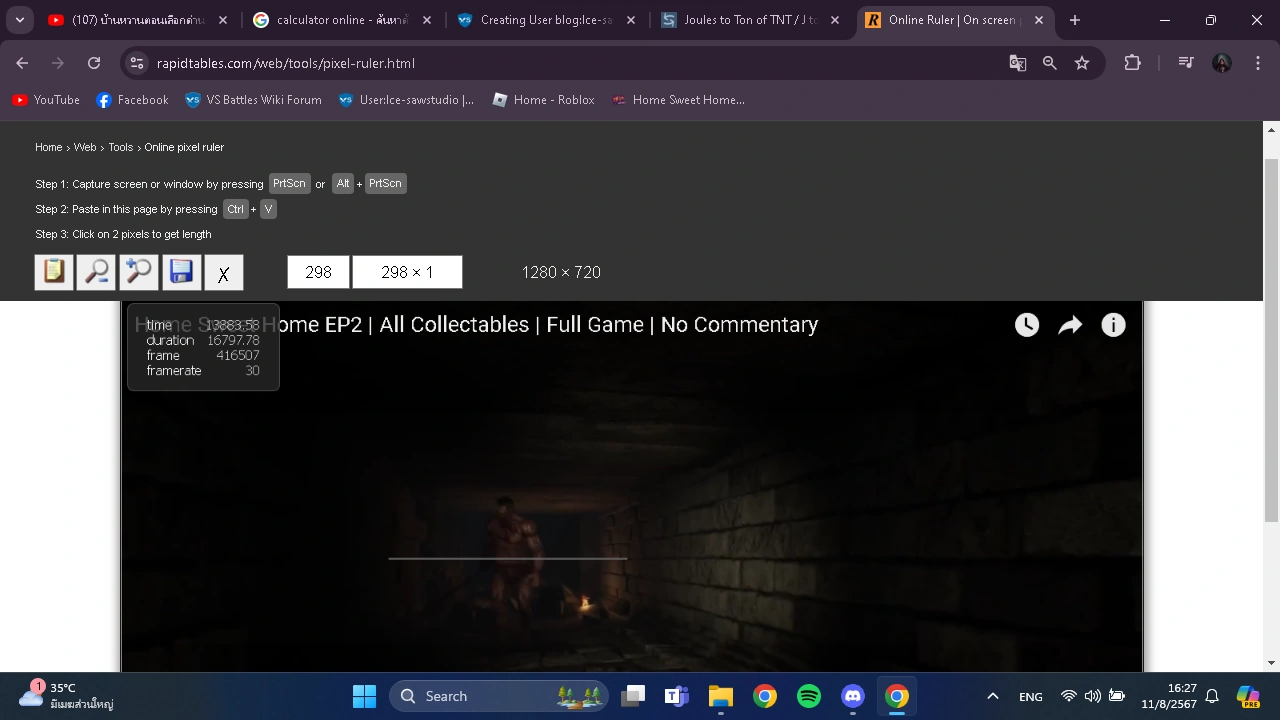Open the Tools breadcrumb link
The width and height of the screenshot is (1280, 720).
pyautogui.click(x=121, y=147)
